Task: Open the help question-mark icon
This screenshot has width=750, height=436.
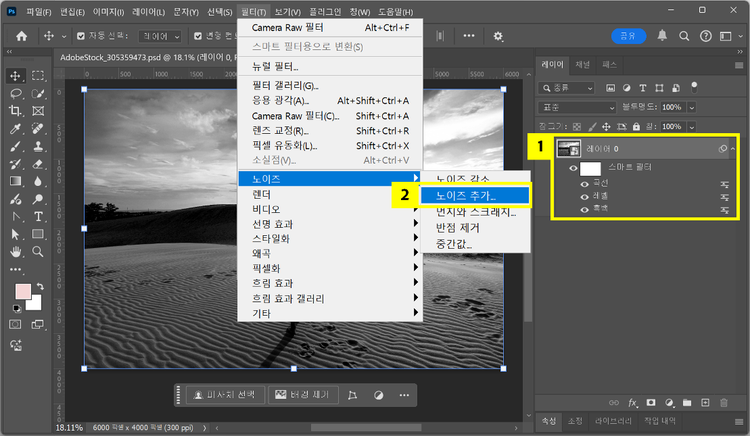Action: 706,36
